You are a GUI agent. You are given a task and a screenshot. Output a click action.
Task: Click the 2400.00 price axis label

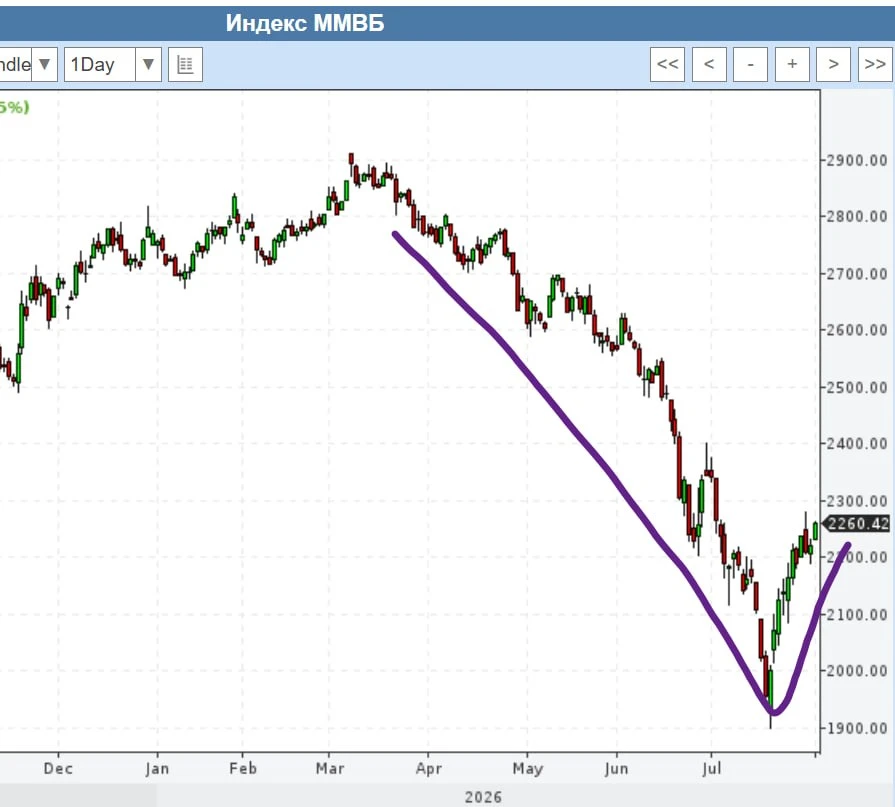(857, 443)
